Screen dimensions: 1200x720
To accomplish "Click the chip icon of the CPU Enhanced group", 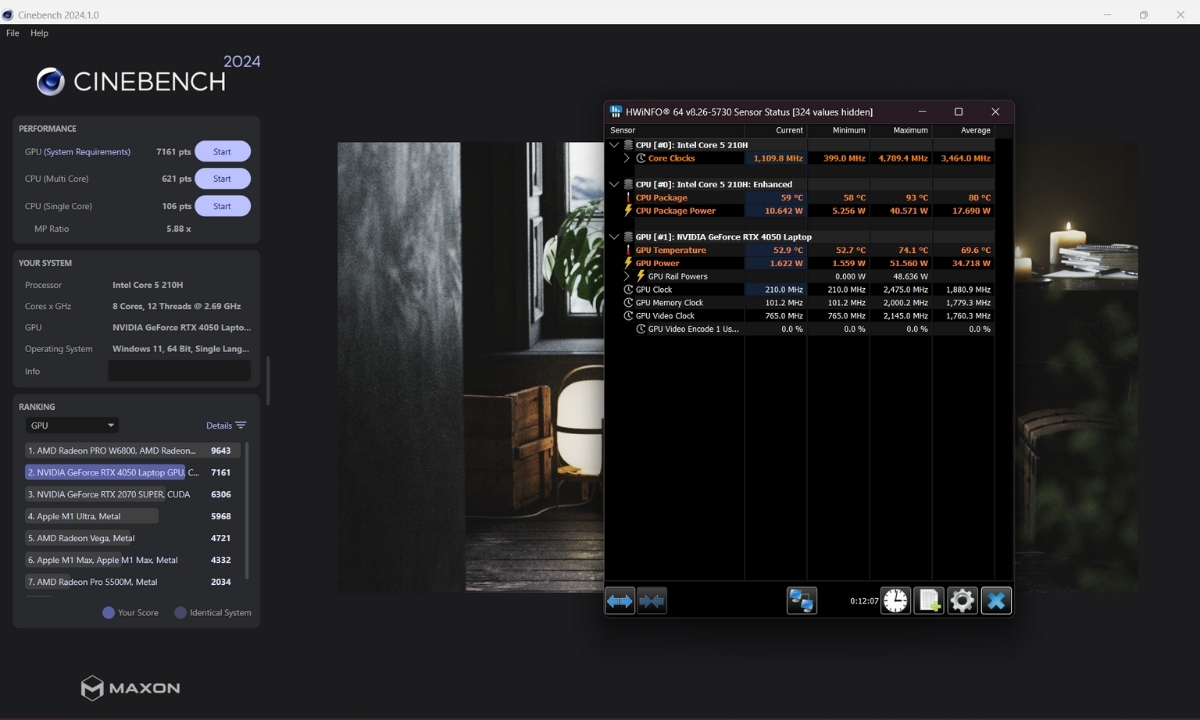I will (x=628, y=184).
